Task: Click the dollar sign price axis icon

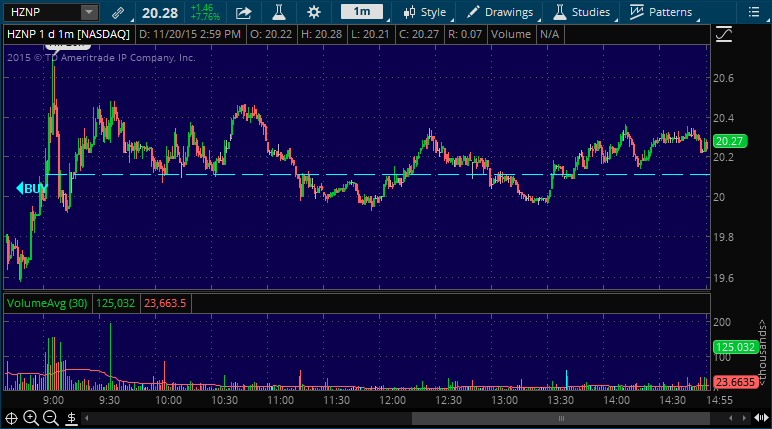Action: tap(71, 419)
